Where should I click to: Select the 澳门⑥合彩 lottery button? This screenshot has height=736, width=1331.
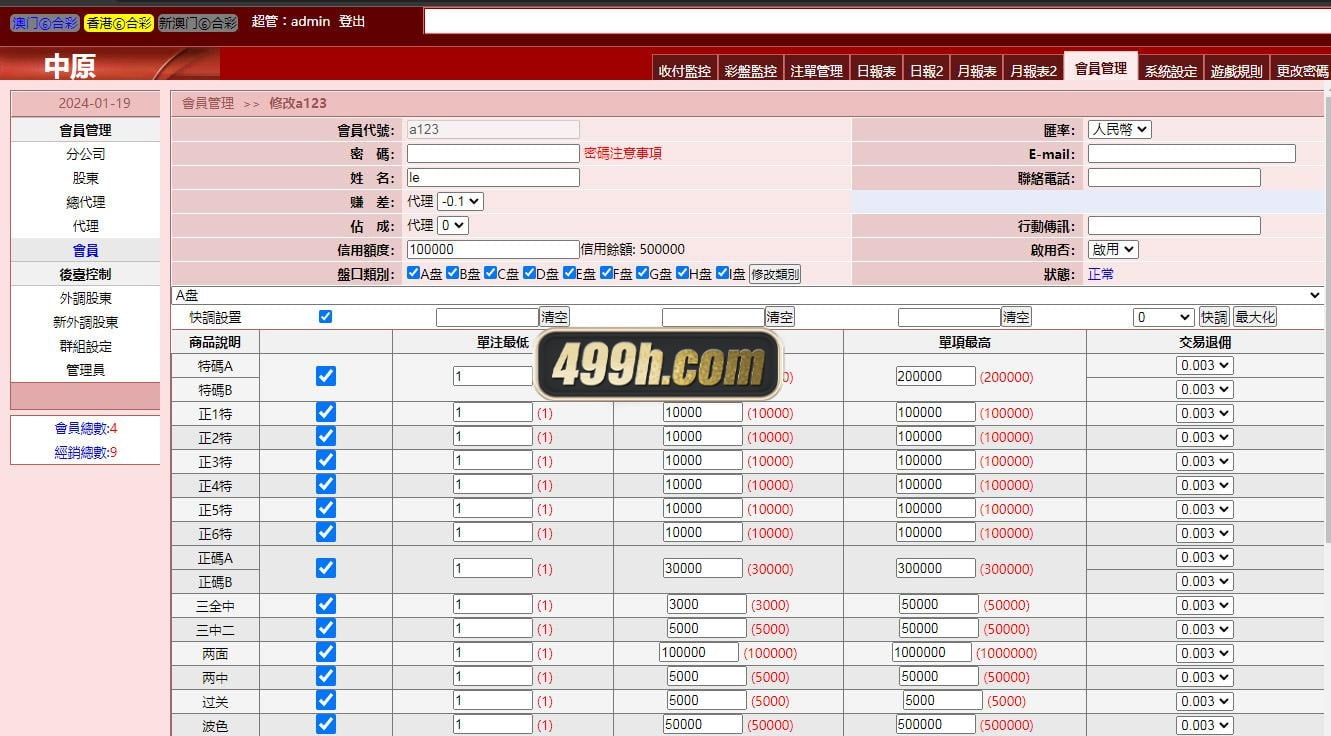point(45,22)
